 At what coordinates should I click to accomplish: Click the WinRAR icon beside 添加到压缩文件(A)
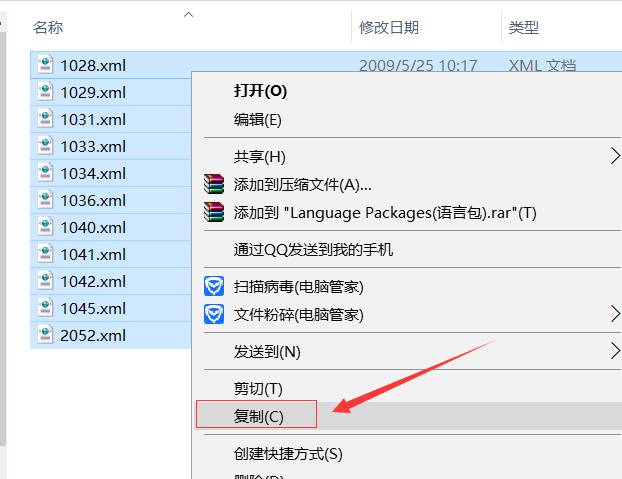pyautogui.click(x=214, y=184)
